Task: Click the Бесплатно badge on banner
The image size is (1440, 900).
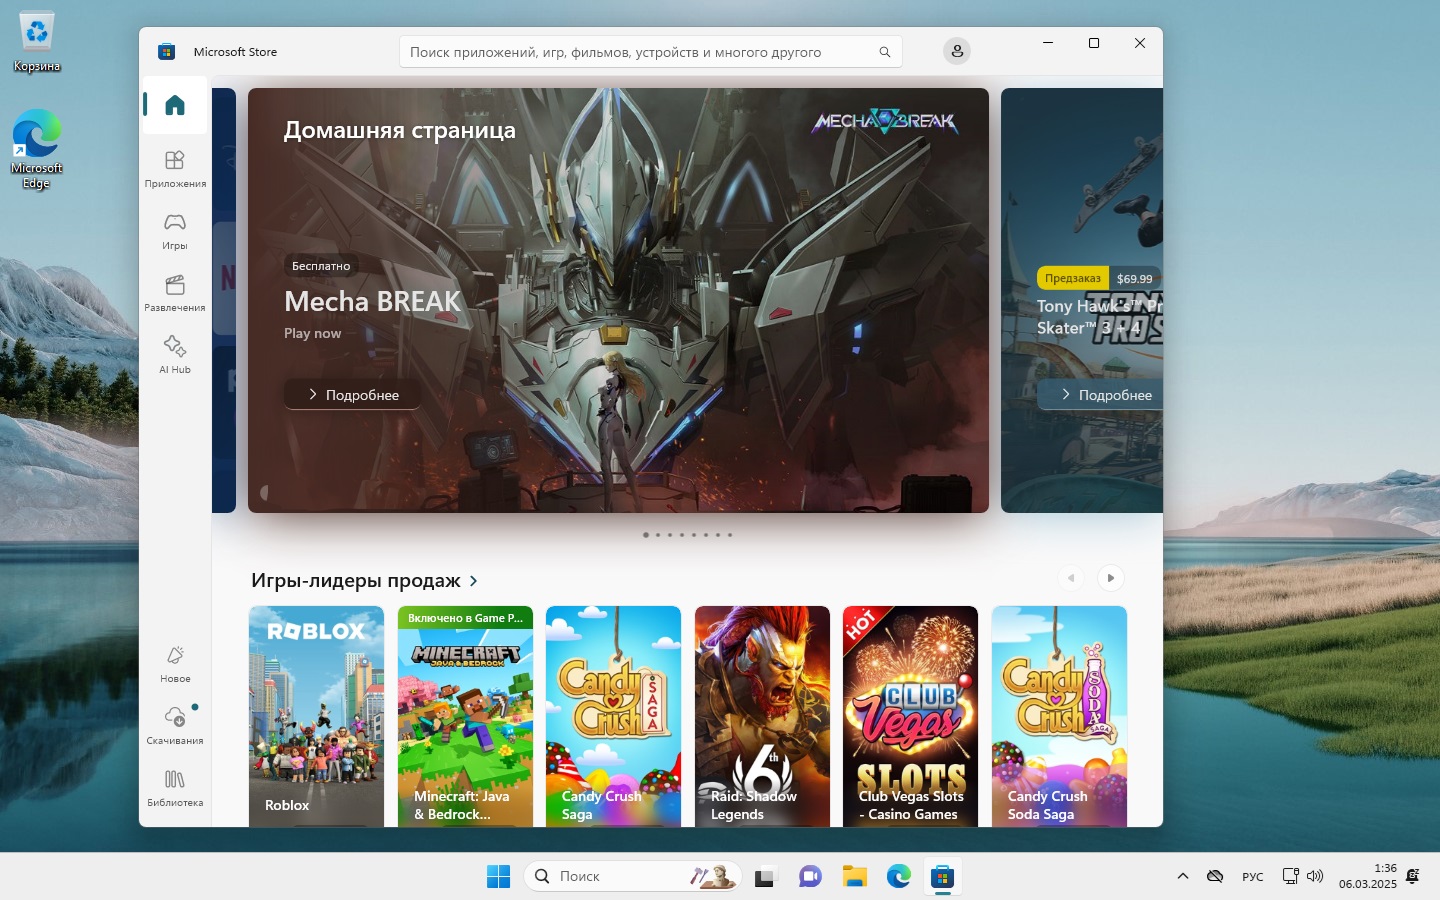Action: coord(321,266)
